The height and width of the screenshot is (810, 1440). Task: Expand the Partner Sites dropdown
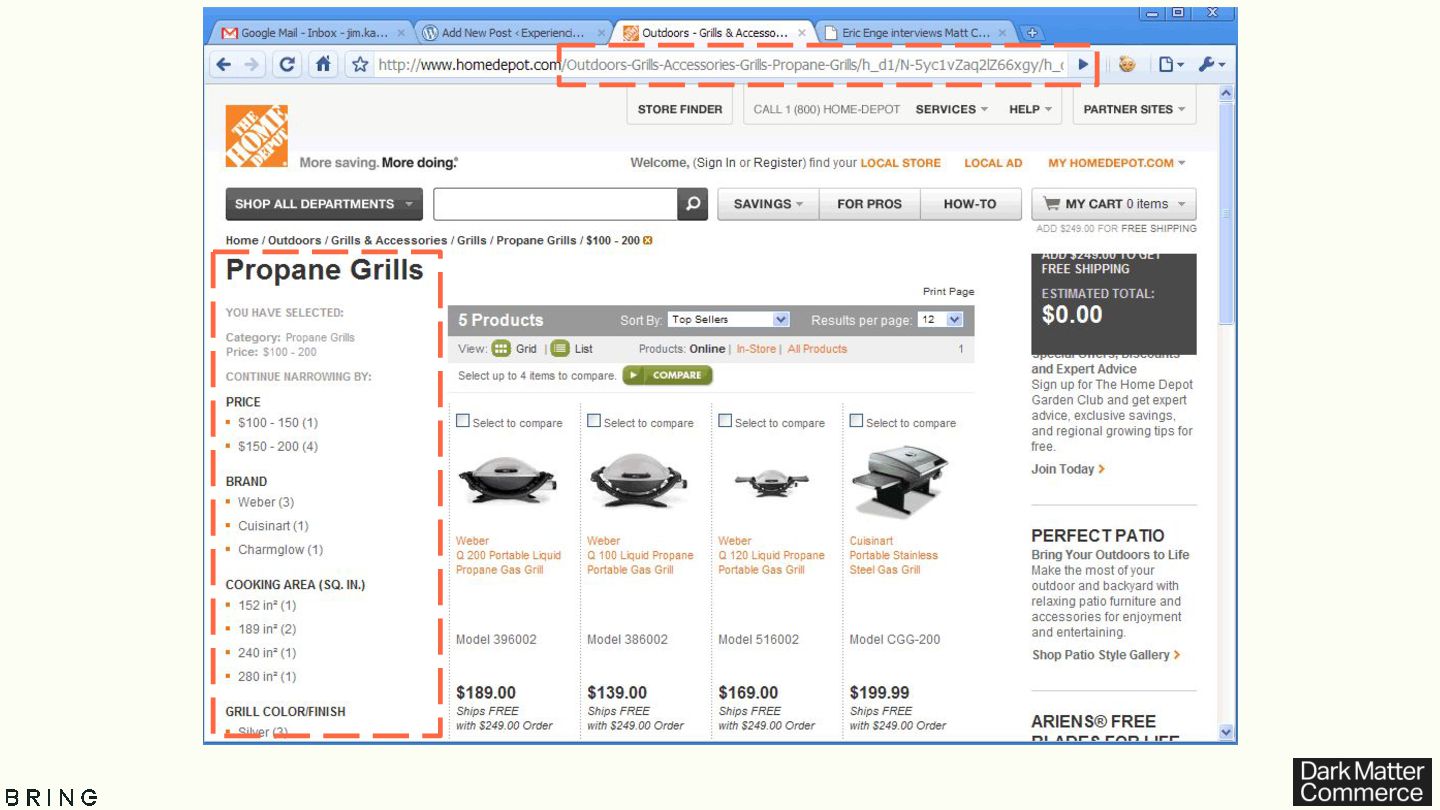1135,110
